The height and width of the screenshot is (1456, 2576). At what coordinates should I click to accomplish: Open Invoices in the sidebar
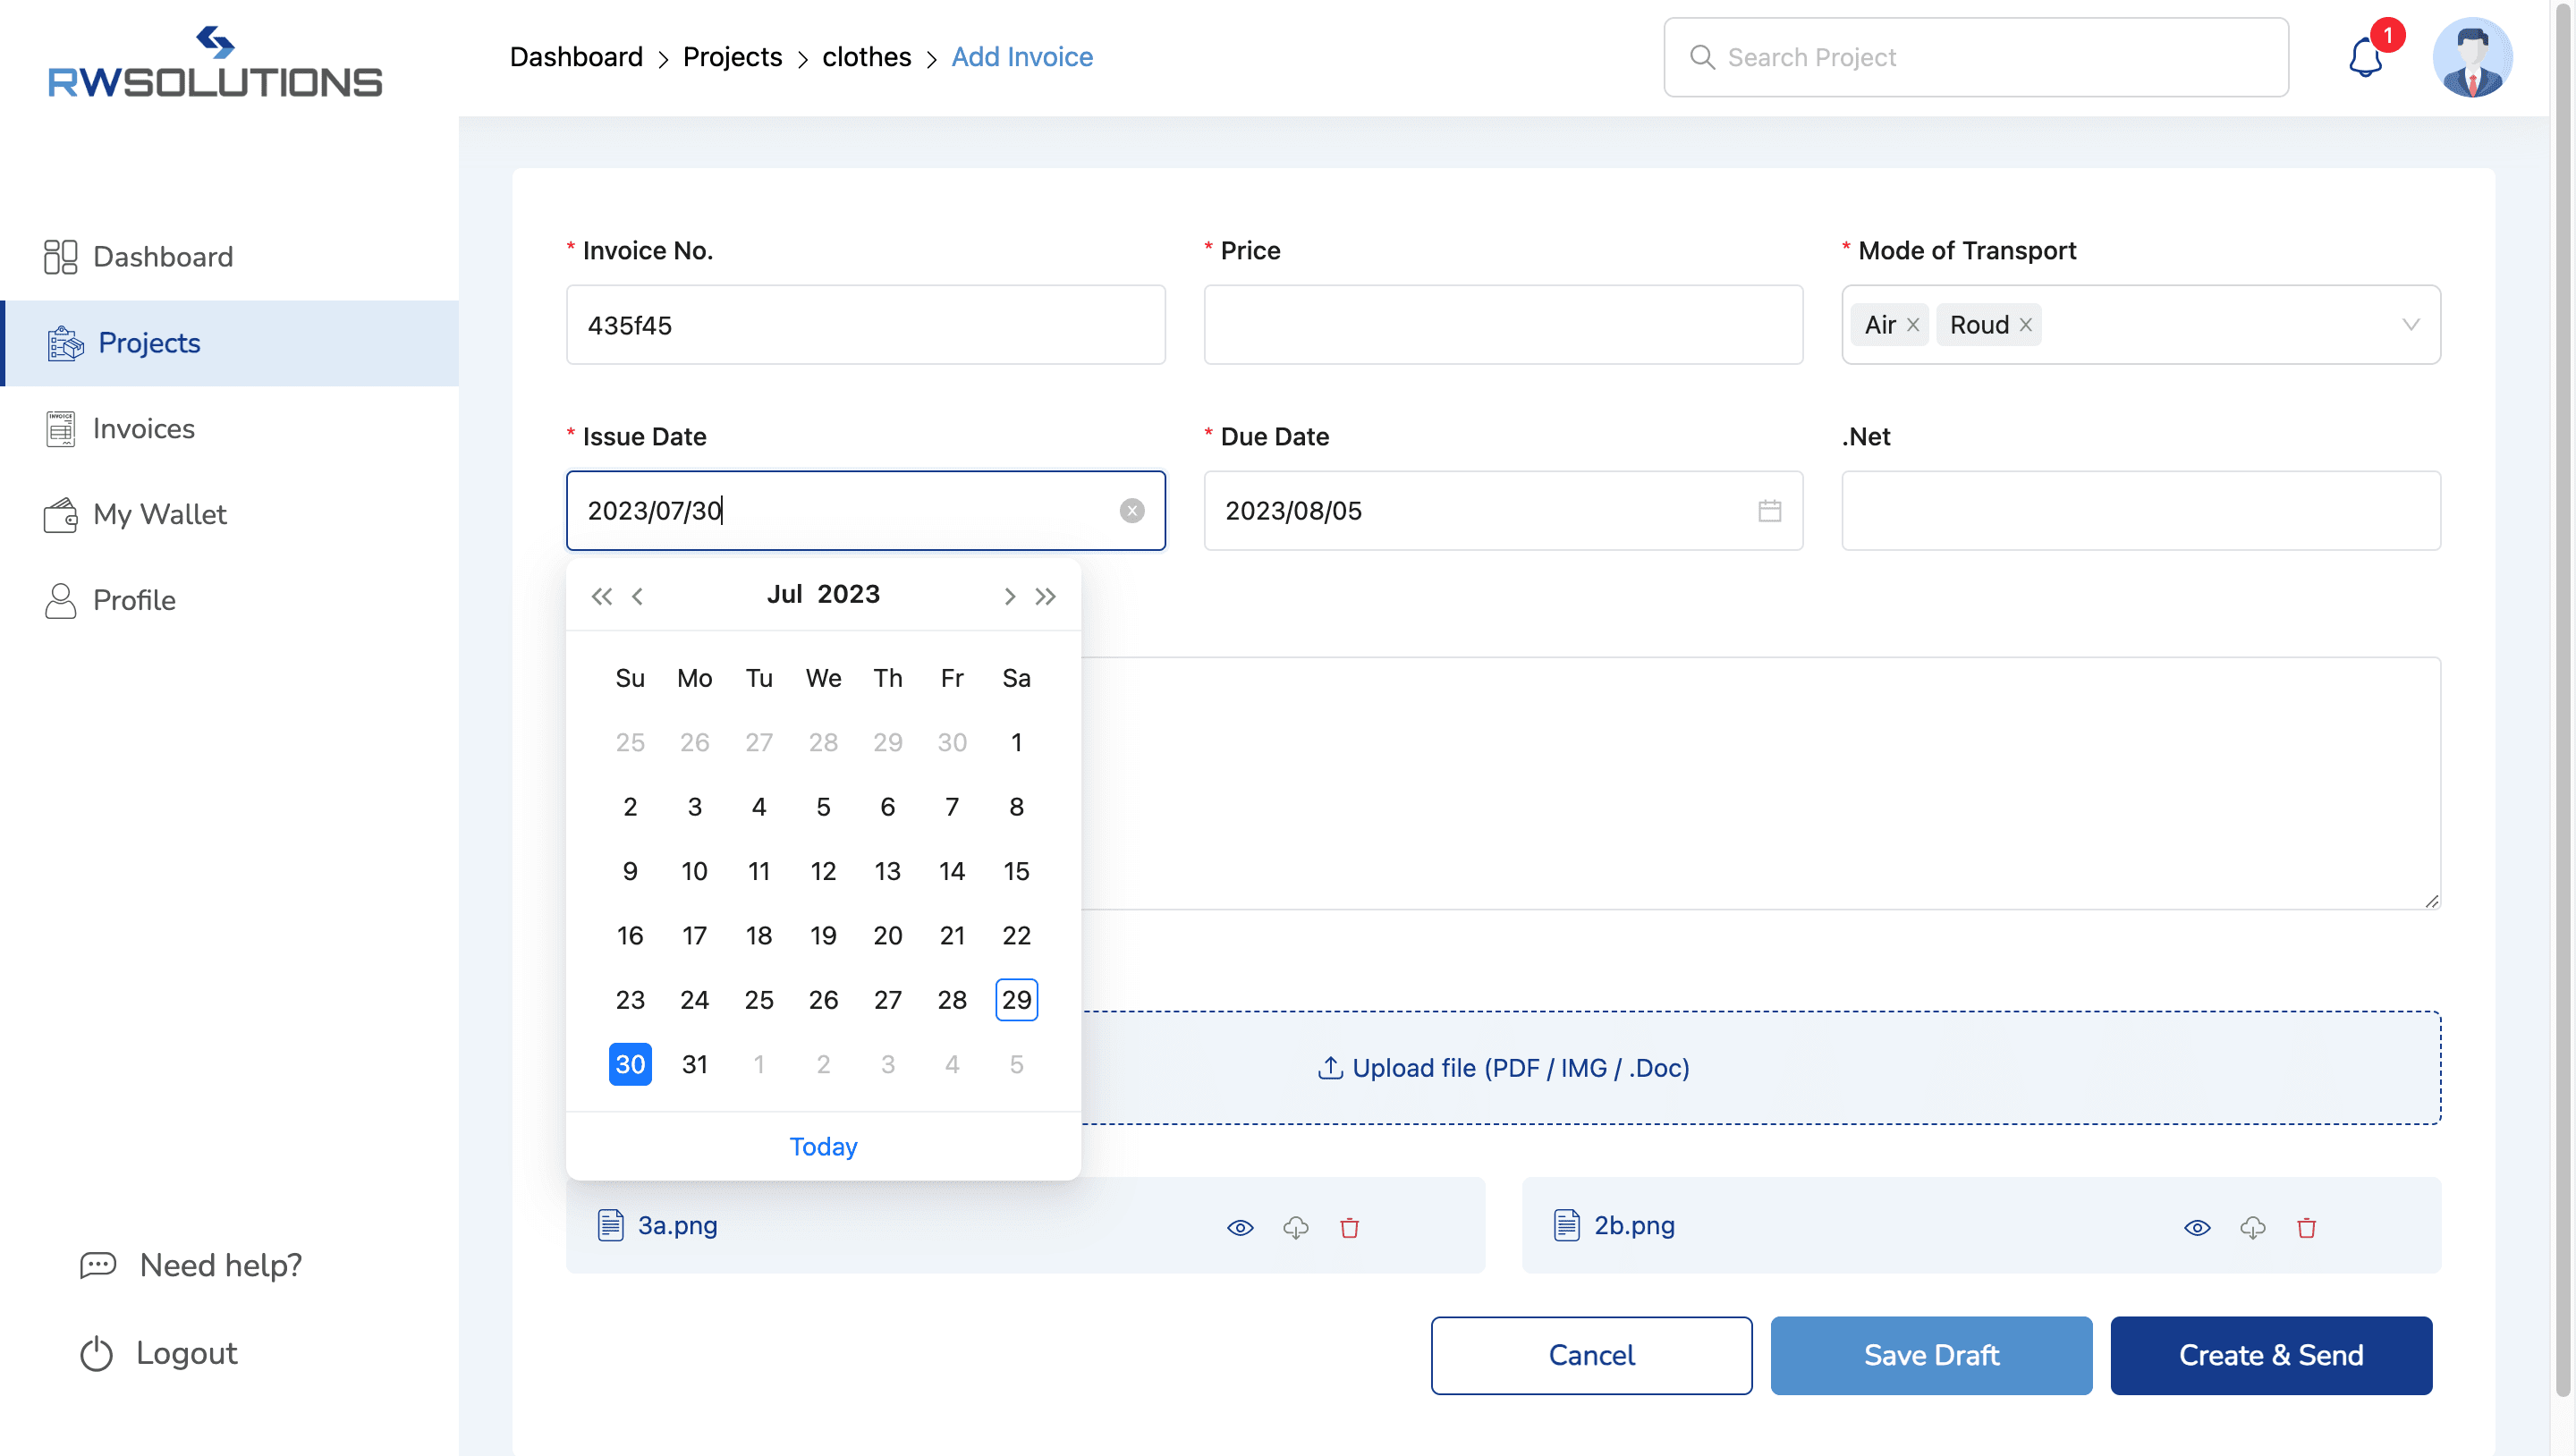coord(230,429)
